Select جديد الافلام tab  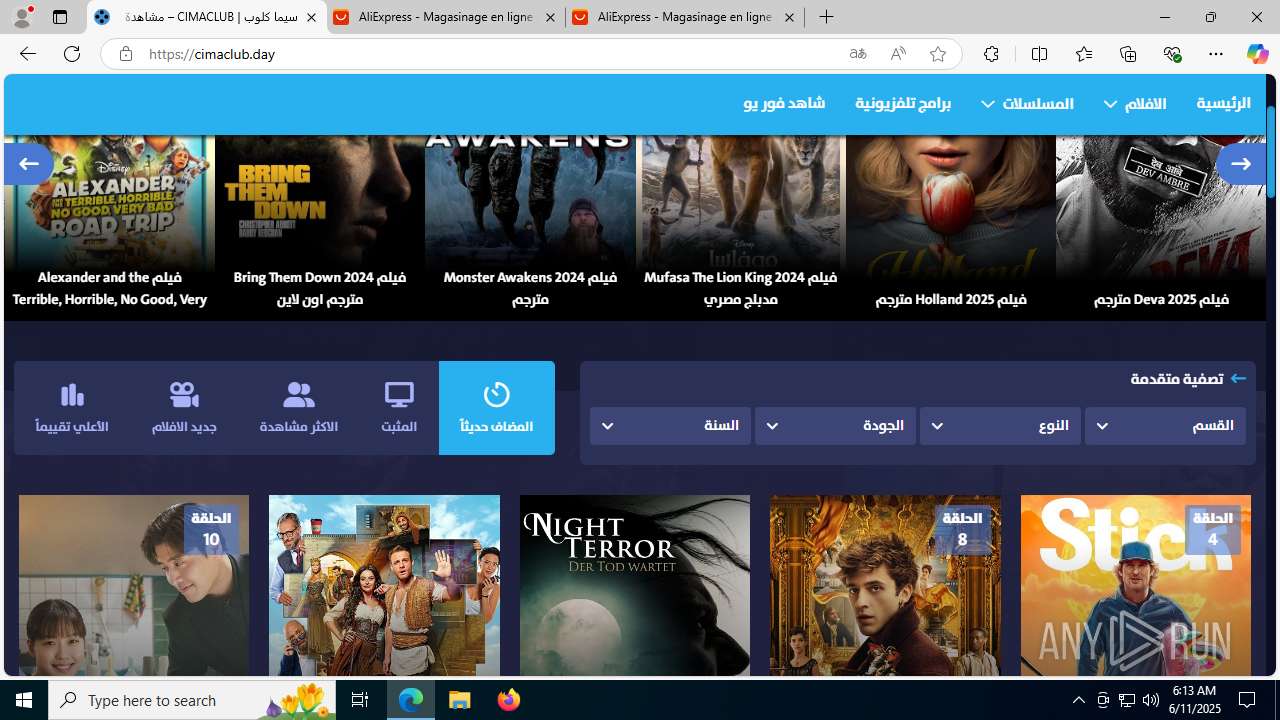coord(184,408)
